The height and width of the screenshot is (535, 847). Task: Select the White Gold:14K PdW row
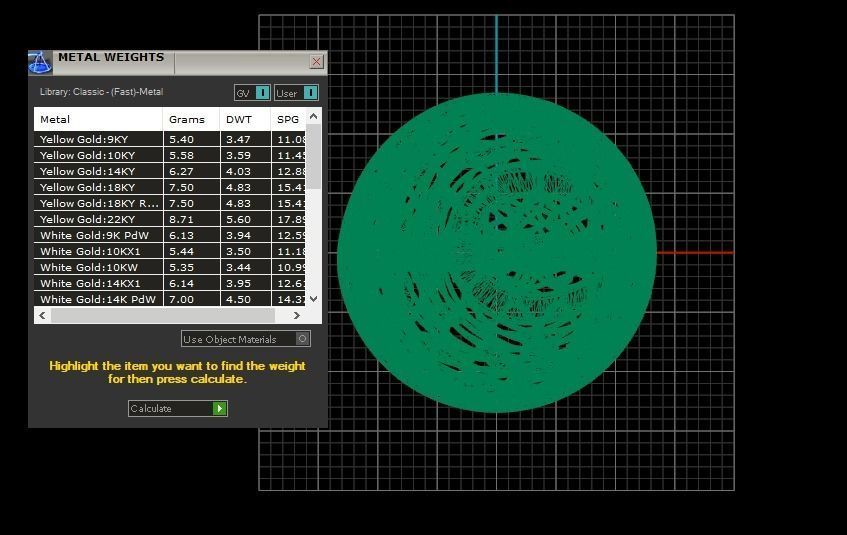[x=170, y=299]
